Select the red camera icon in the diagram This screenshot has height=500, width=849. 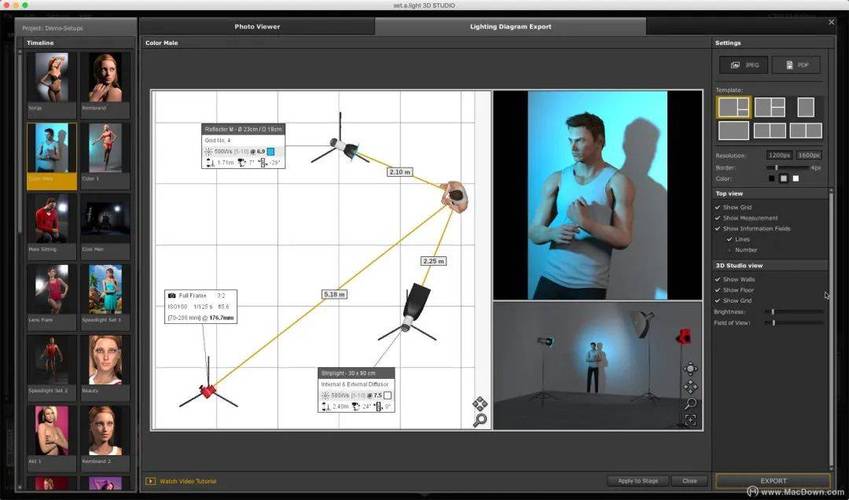tap(207, 391)
